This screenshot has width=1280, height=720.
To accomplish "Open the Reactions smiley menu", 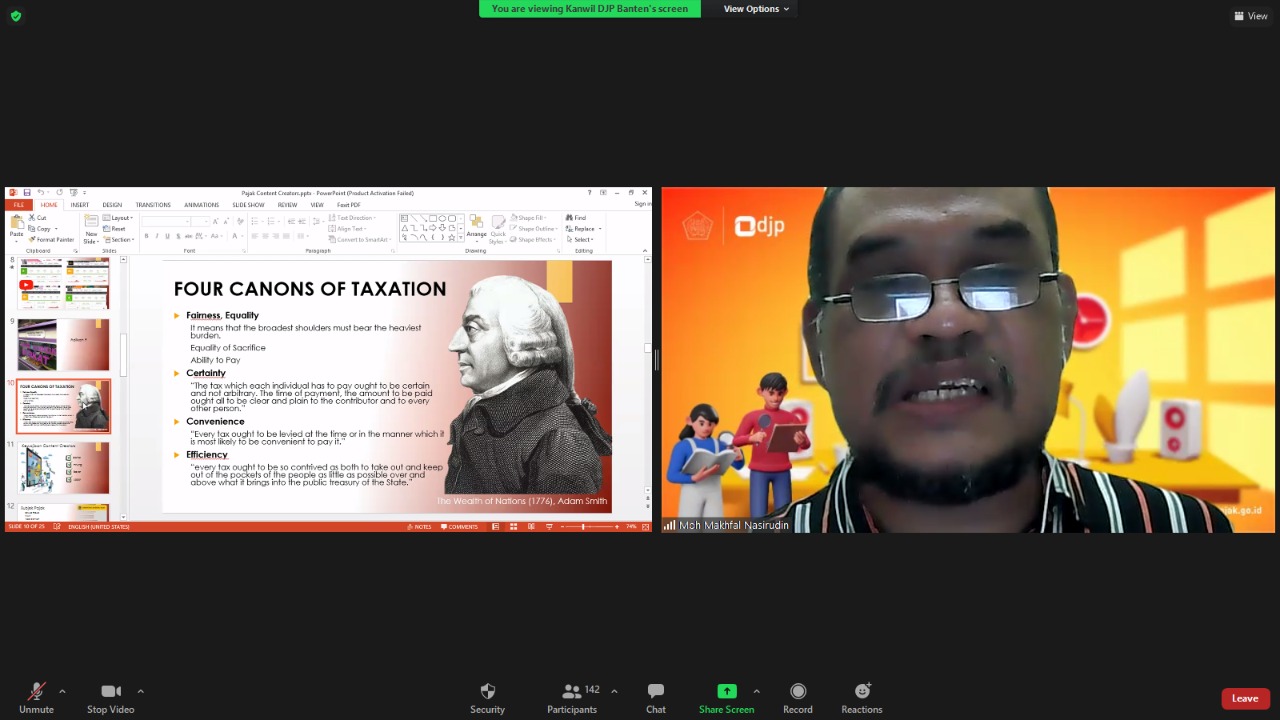I will tap(861, 691).
